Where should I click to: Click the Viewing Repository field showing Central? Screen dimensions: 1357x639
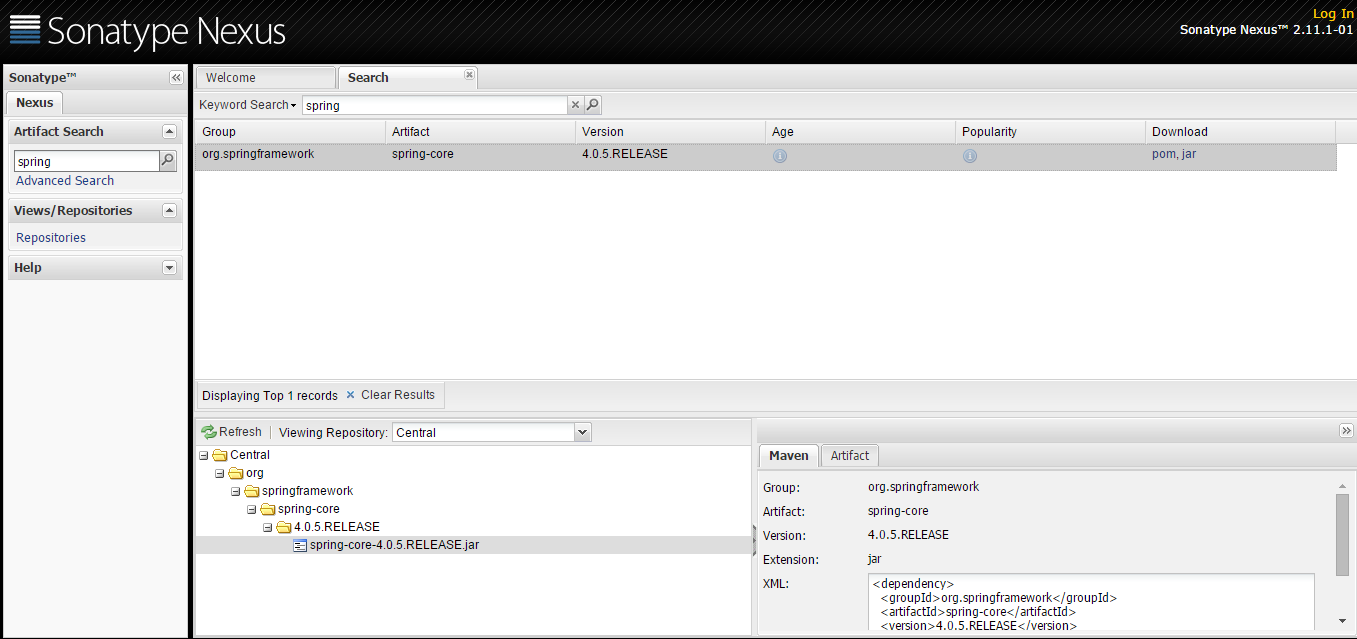pyautogui.click(x=484, y=433)
